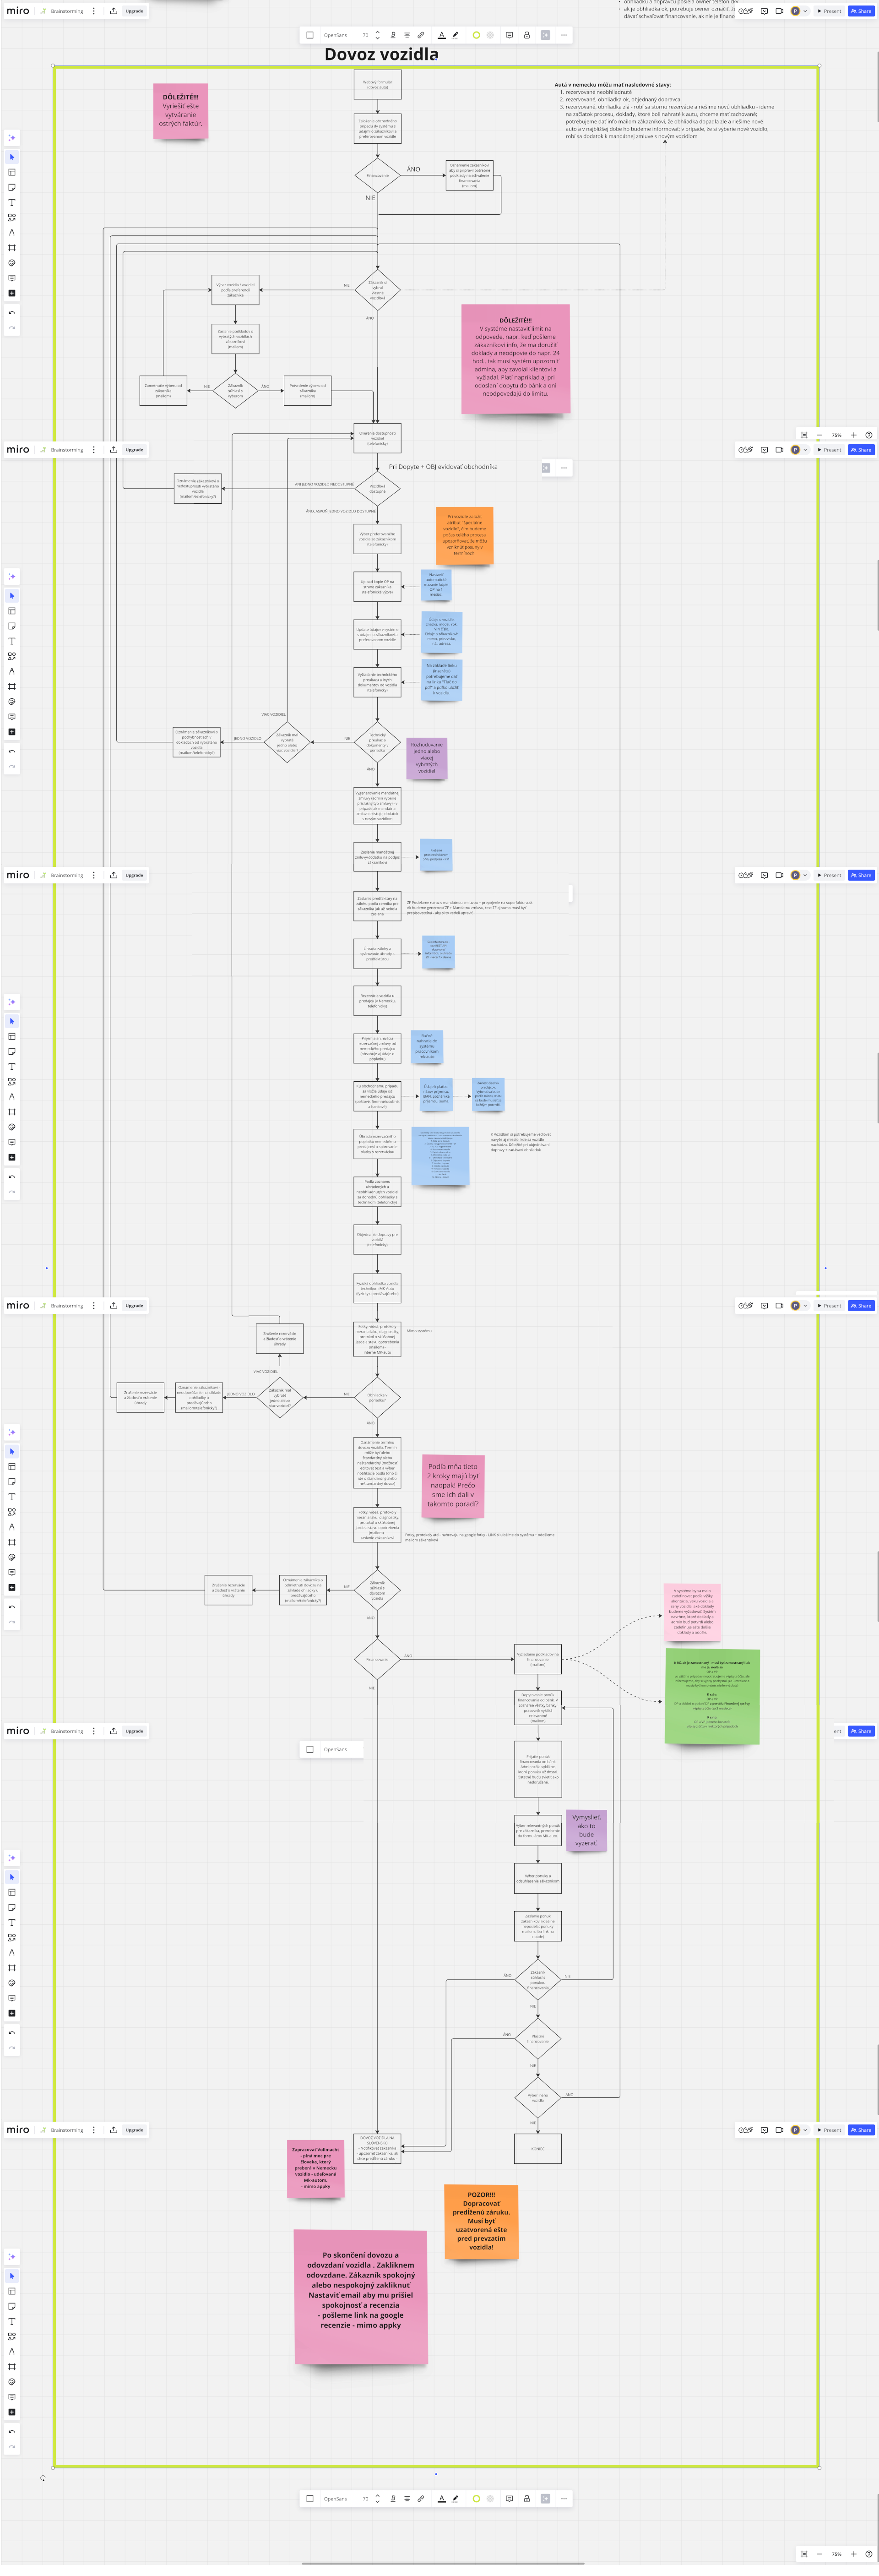Pick Sticky note tool in topmost left toolbar
The width and height of the screenshot is (879, 2576).
click(x=12, y=187)
